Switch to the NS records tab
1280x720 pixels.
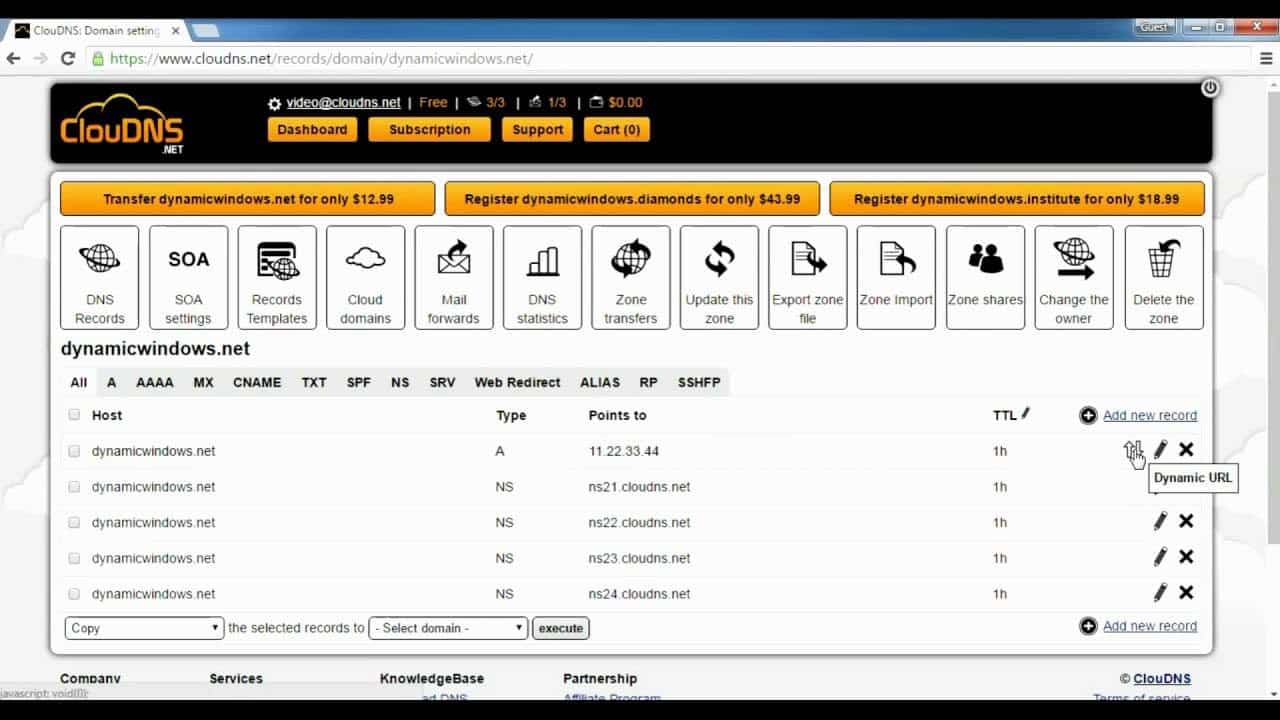pyautogui.click(x=400, y=382)
